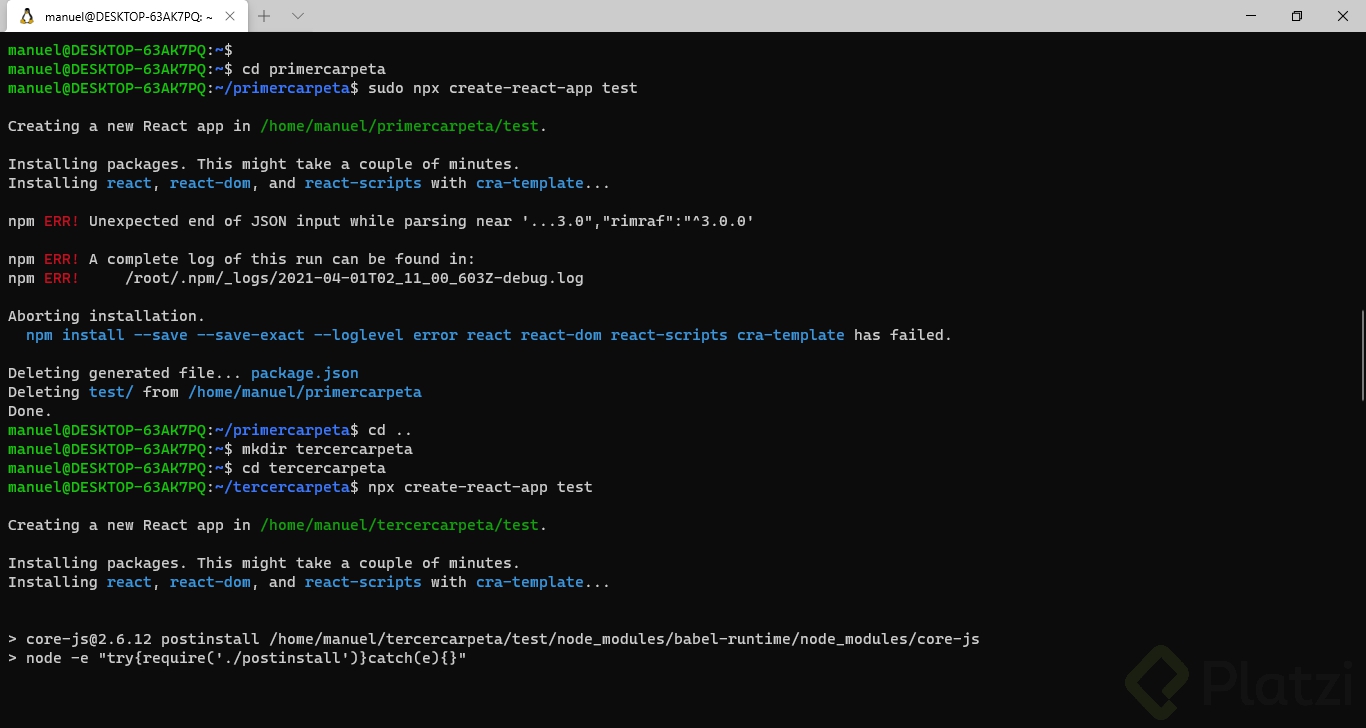Click the 'Done.' line
Image resolution: width=1366 pixels, height=728 pixels.
tap(30, 411)
